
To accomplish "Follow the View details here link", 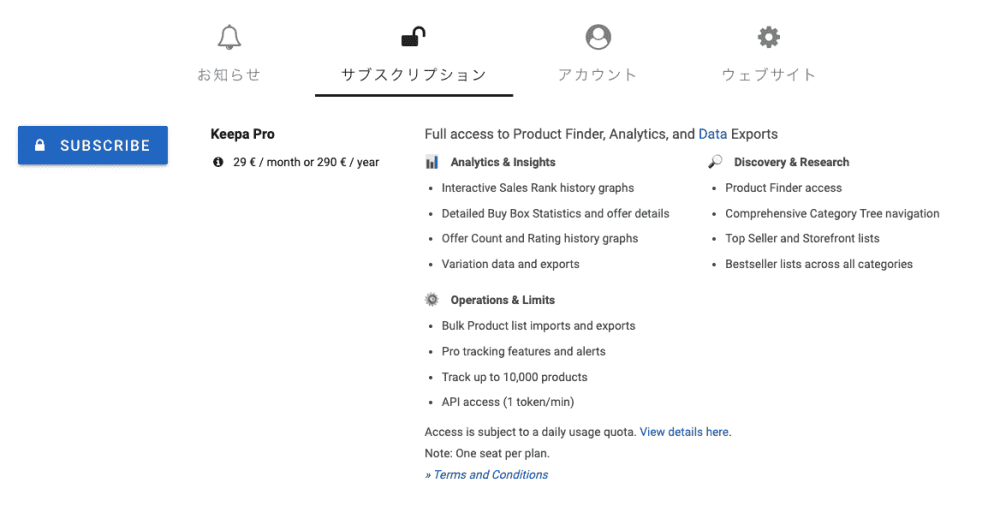I will coord(684,432).
